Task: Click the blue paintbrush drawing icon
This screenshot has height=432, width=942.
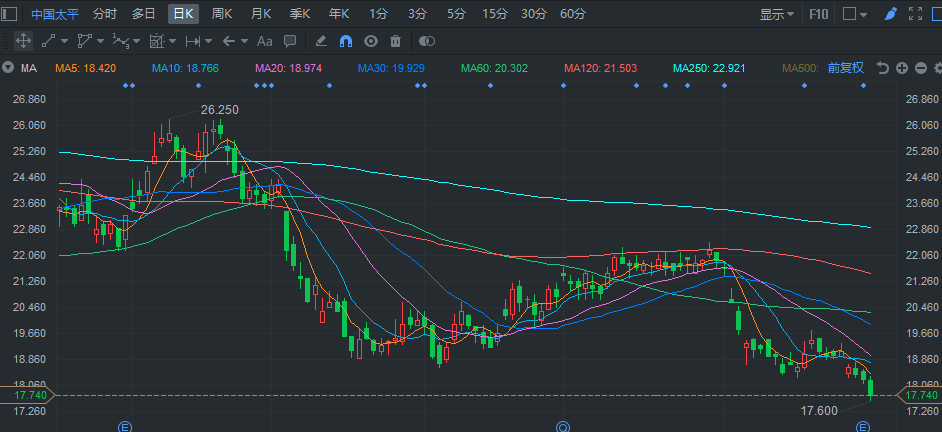Action: coord(891,13)
